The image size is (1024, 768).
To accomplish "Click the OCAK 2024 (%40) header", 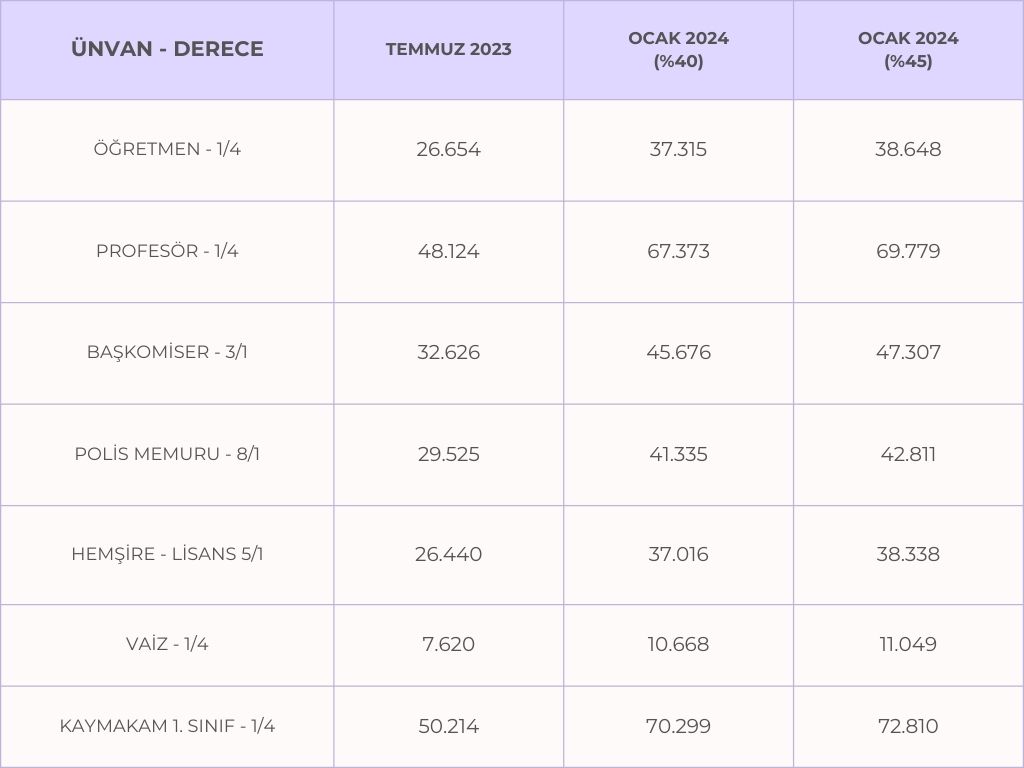I will (x=678, y=49).
